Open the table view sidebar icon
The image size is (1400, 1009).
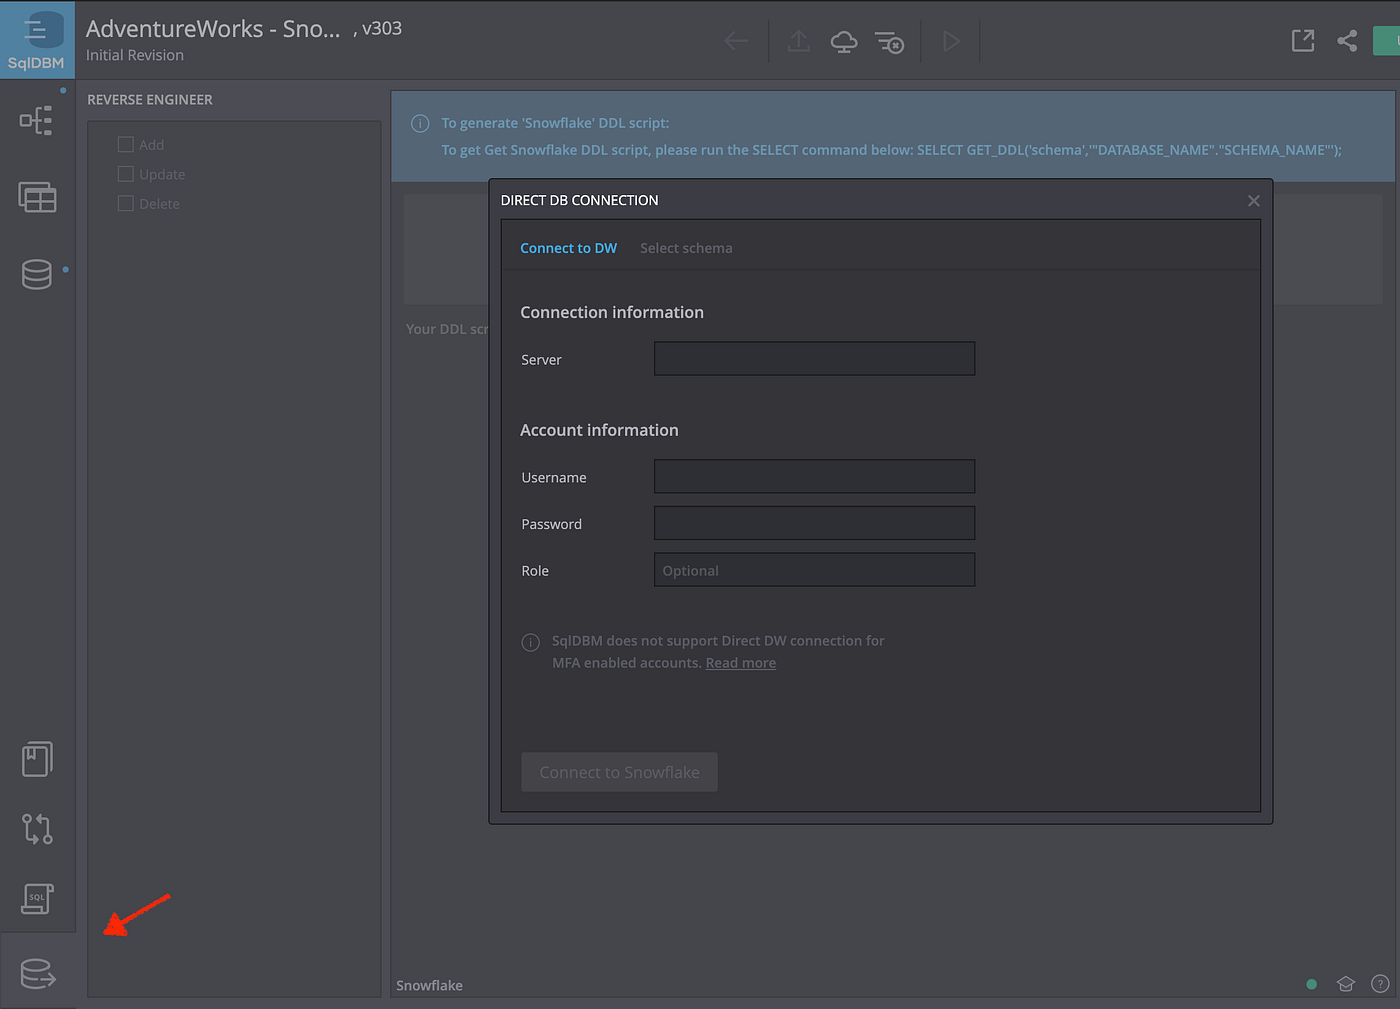click(x=37, y=197)
